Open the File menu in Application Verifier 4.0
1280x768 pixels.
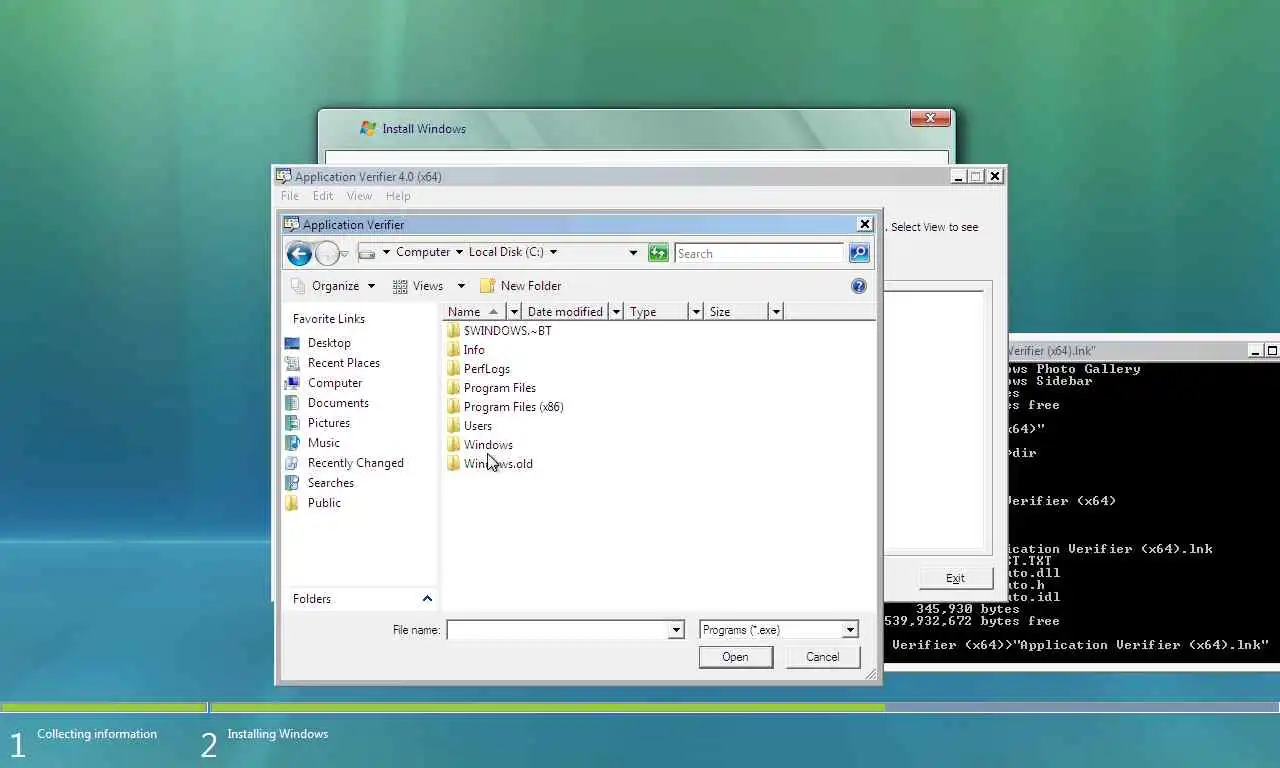tap(289, 196)
